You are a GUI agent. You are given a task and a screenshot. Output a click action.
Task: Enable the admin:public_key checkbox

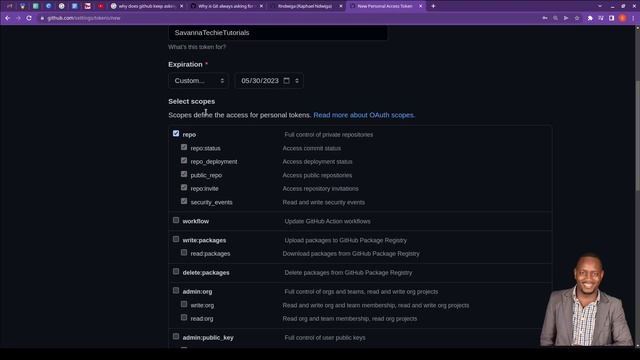click(176, 336)
